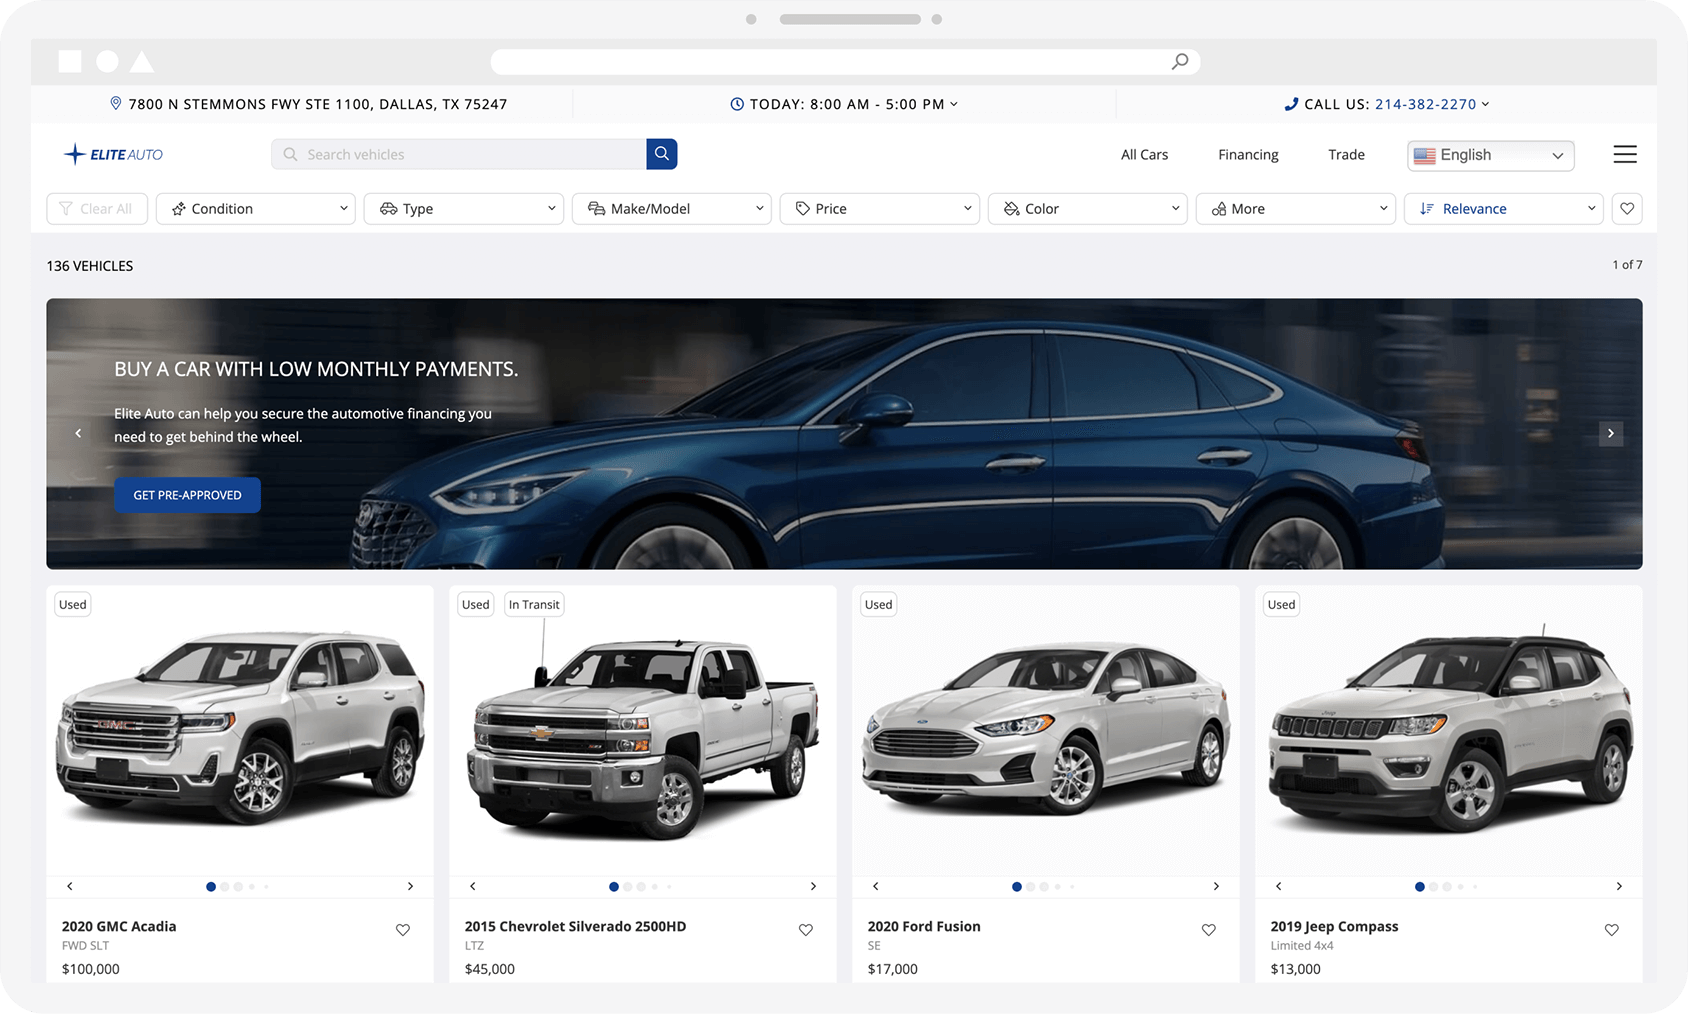Click the Get Pre-Approved button
The image size is (1688, 1014).
(x=188, y=495)
